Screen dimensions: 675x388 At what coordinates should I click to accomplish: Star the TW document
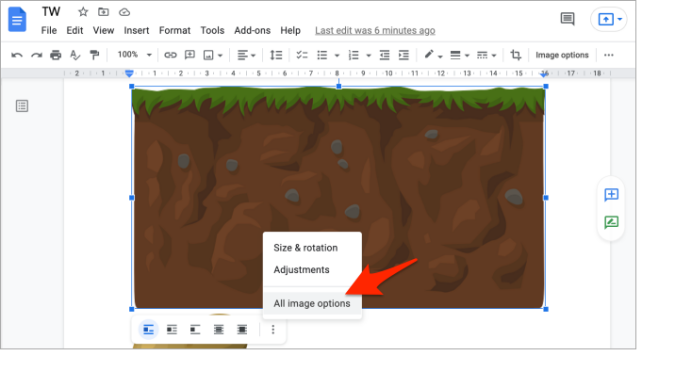[x=83, y=12]
